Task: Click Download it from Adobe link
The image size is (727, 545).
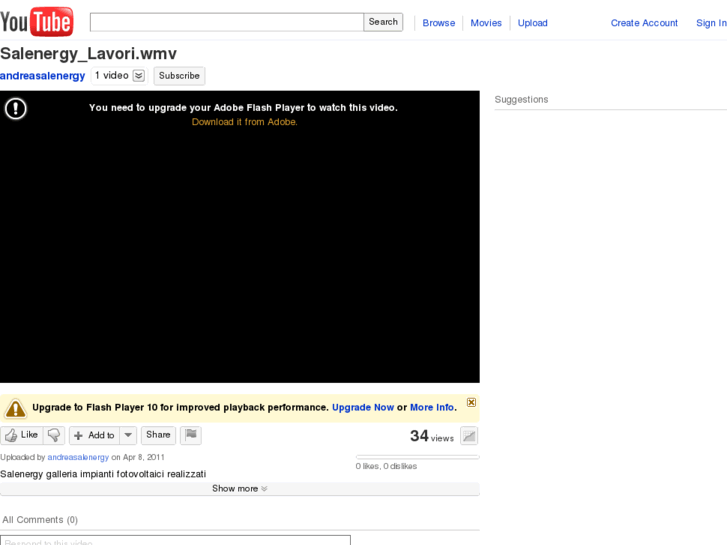Action: [244, 122]
